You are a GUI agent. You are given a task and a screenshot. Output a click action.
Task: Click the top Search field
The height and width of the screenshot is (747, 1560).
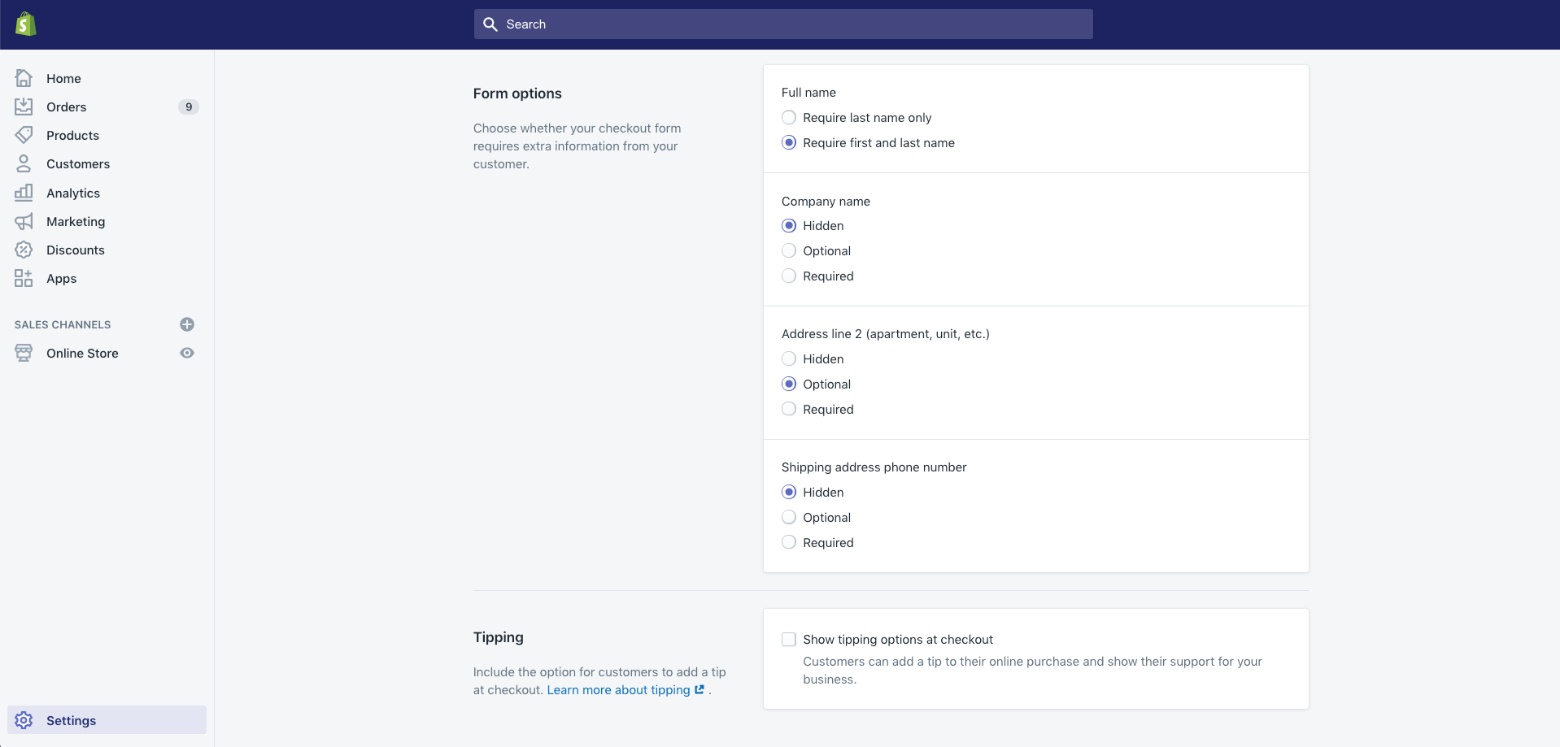(x=783, y=24)
